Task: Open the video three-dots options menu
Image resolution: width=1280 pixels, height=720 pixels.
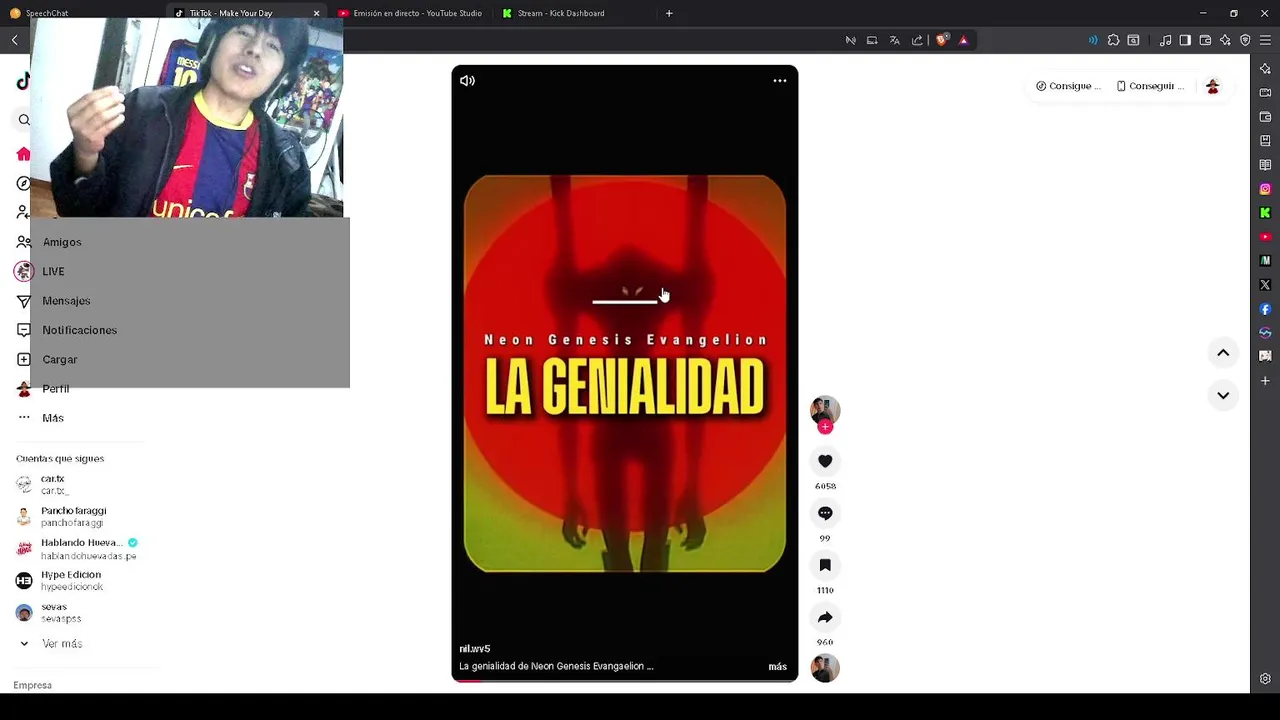Action: [780, 81]
